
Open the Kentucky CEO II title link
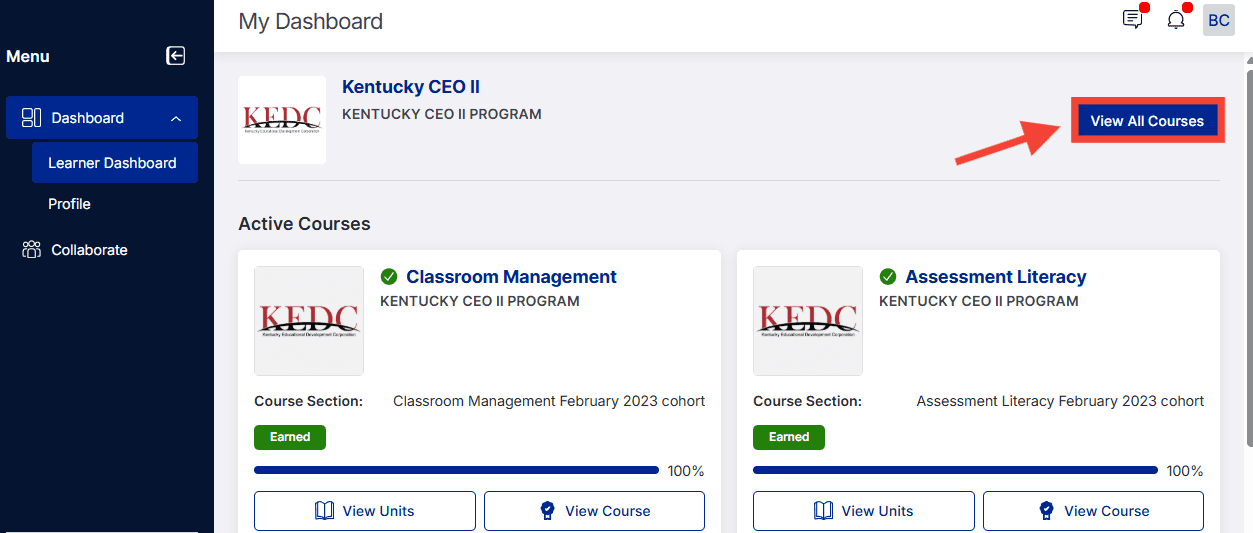tap(411, 87)
